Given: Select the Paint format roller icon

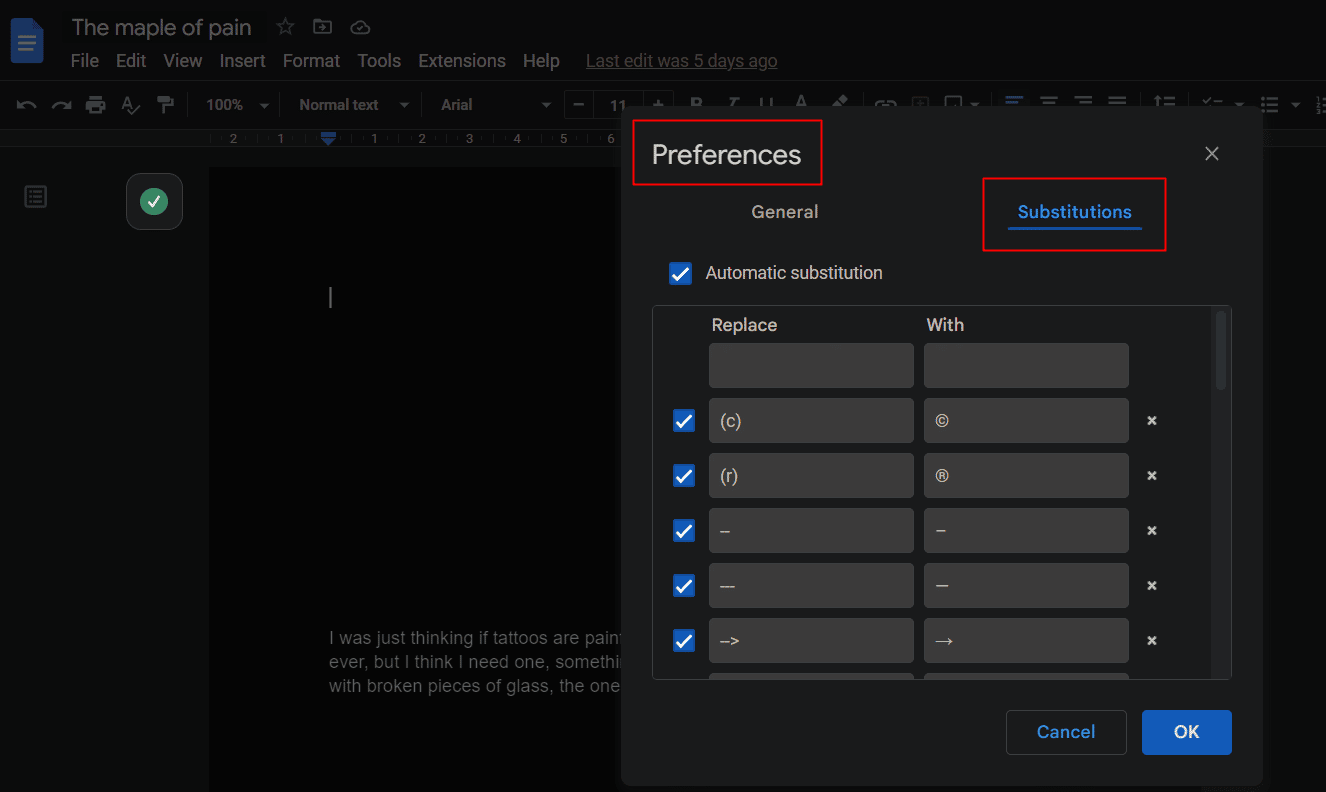Looking at the screenshot, I should point(166,105).
